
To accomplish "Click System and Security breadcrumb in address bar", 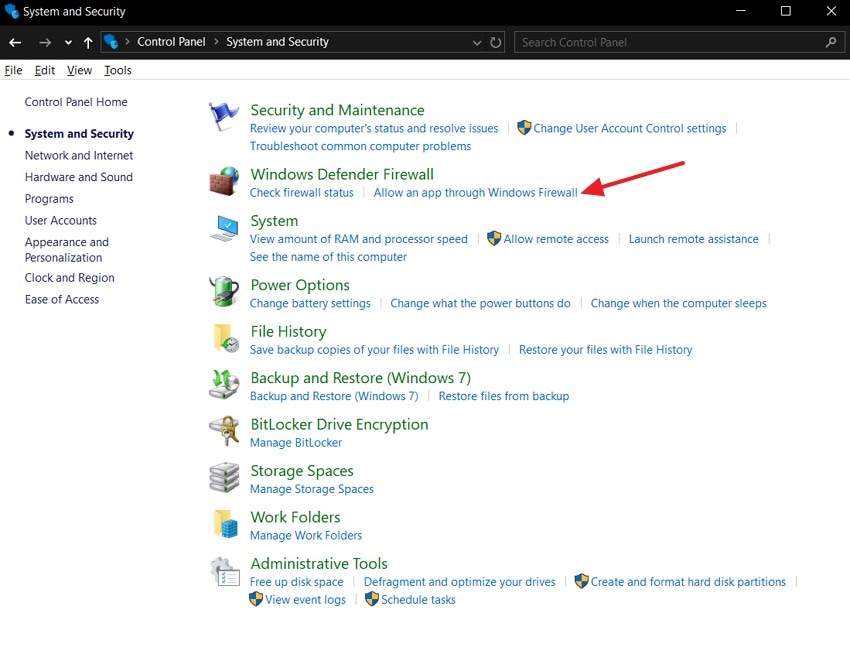I will (x=278, y=42).
